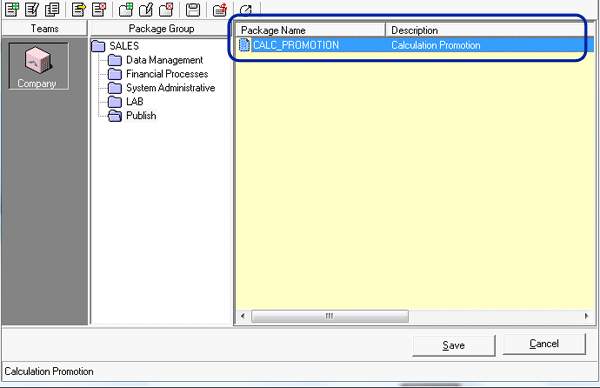Select the Company team icon
Screen dimensions: 600x388
click(38, 66)
